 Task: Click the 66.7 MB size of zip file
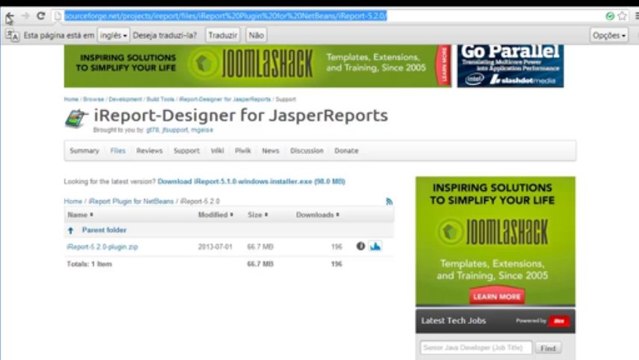click(x=260, y=247)
